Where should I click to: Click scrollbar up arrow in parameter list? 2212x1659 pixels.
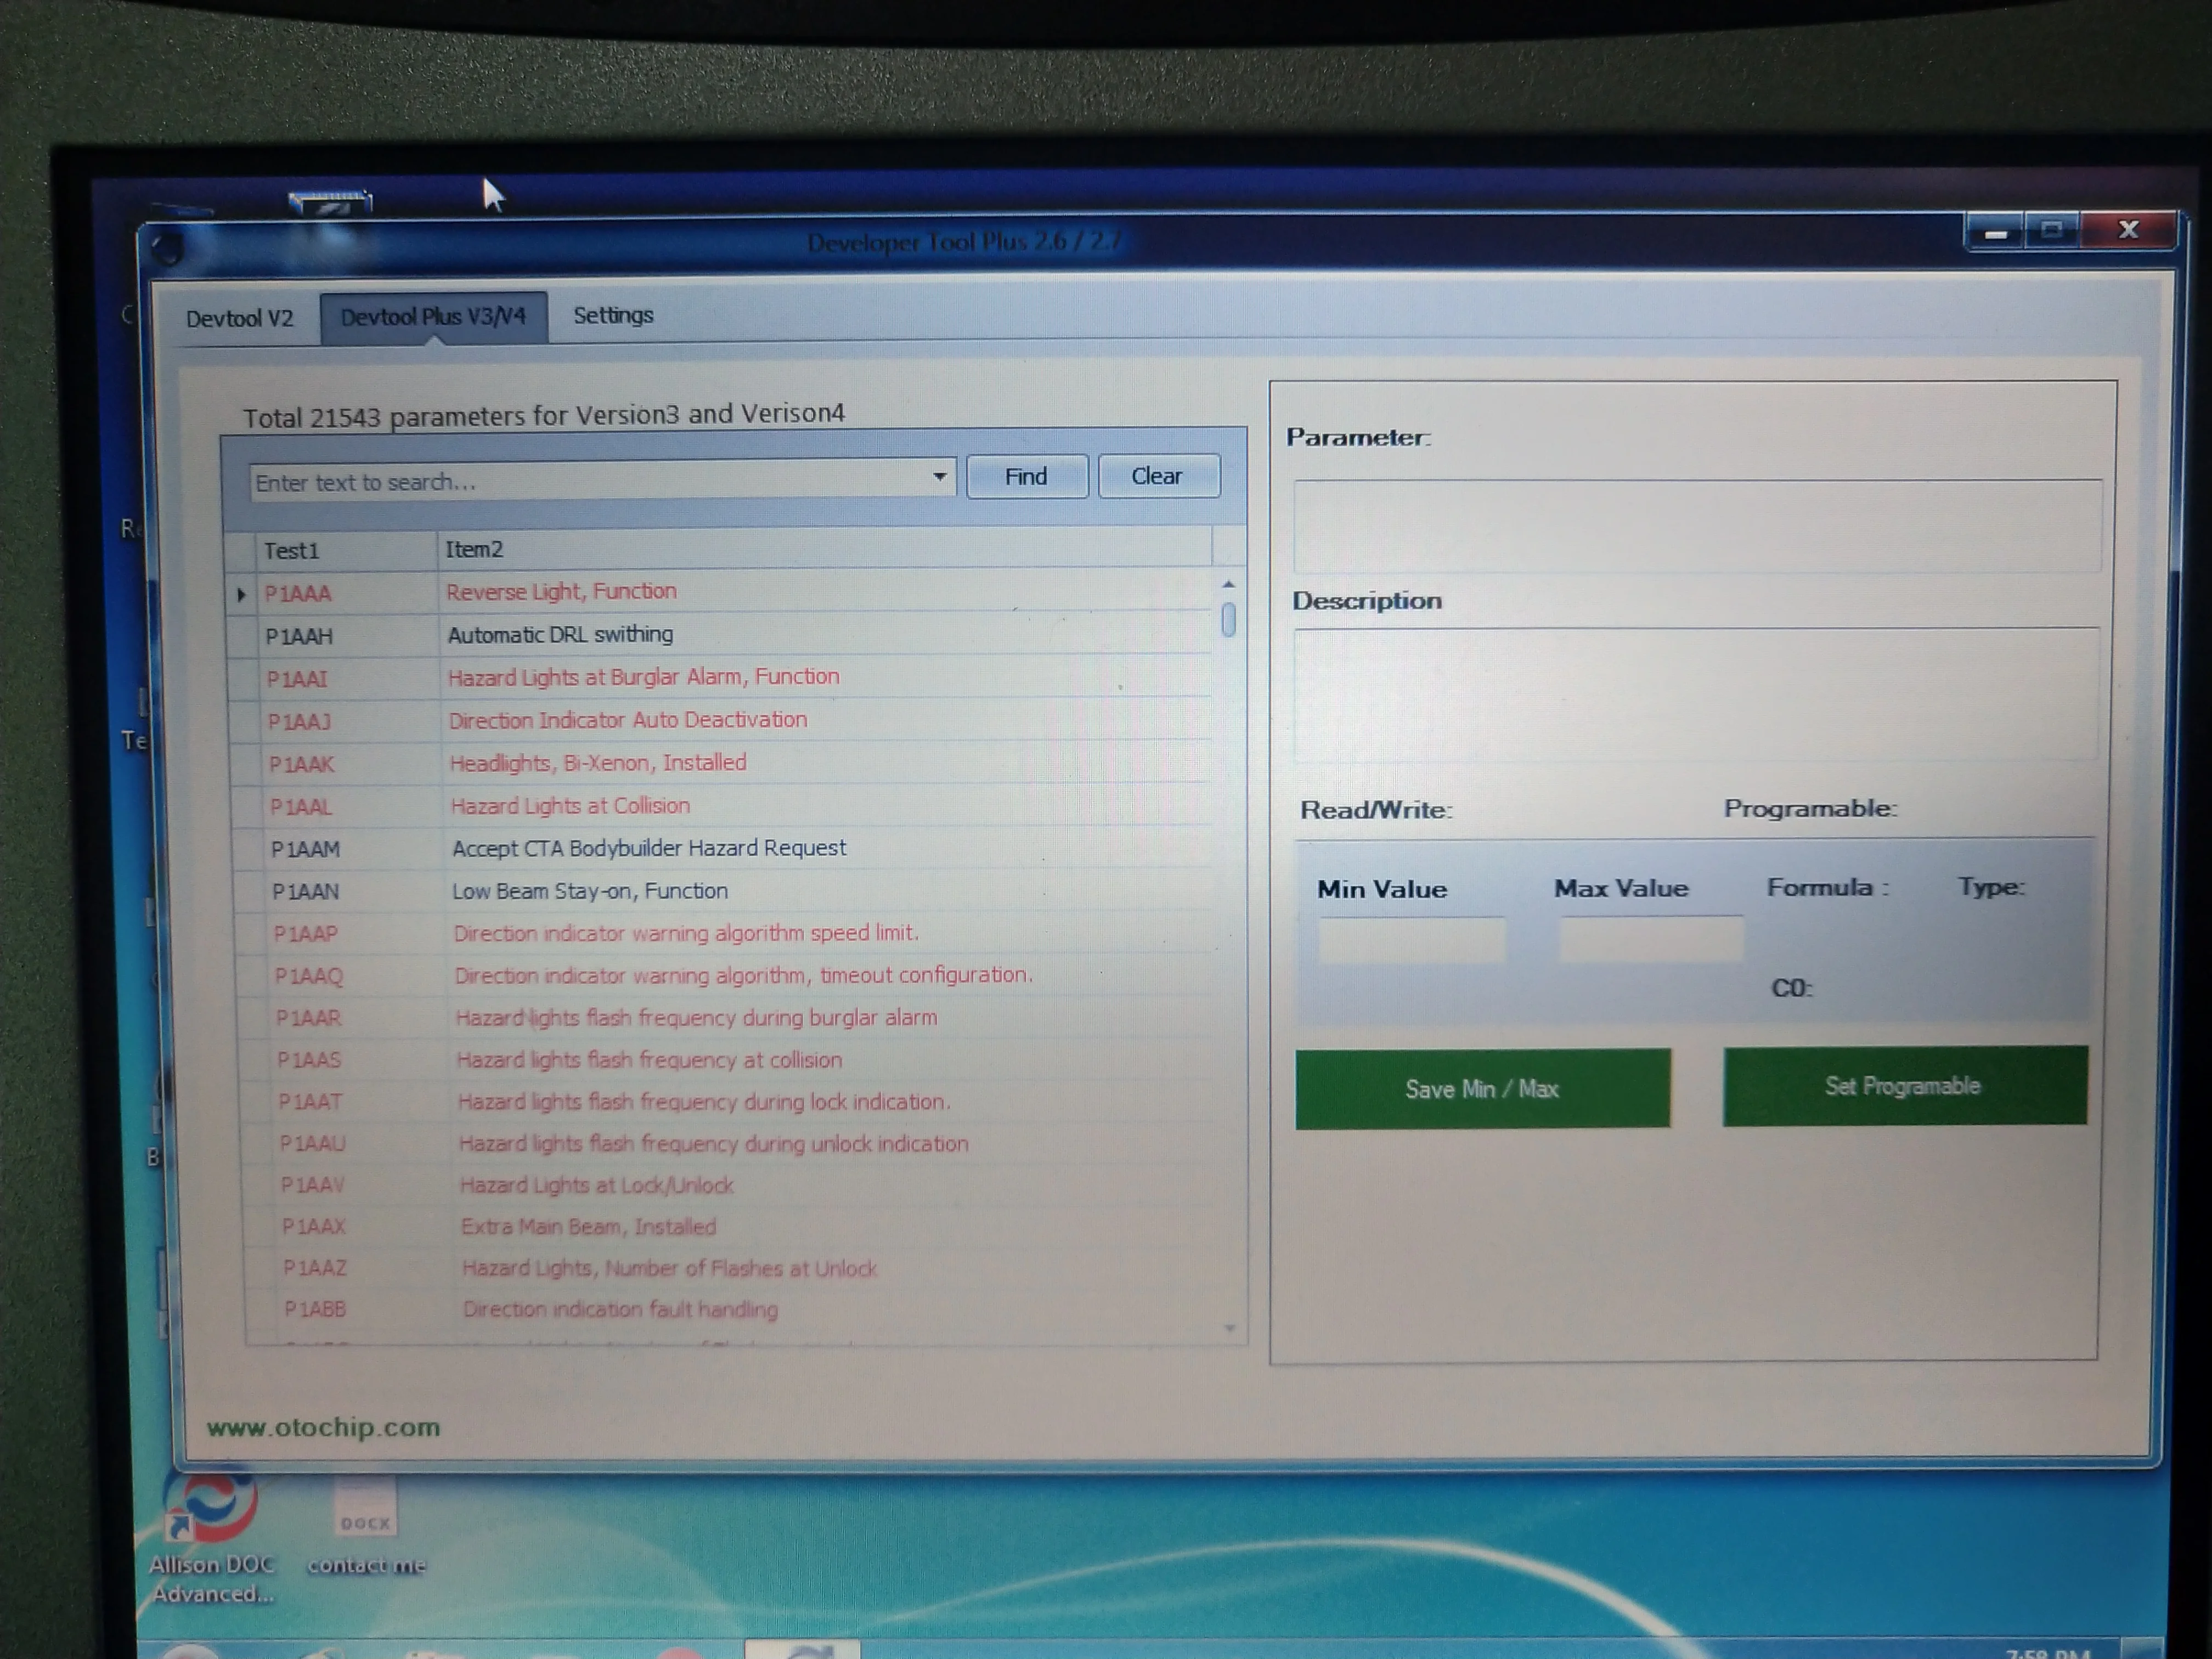(1228, 584)
